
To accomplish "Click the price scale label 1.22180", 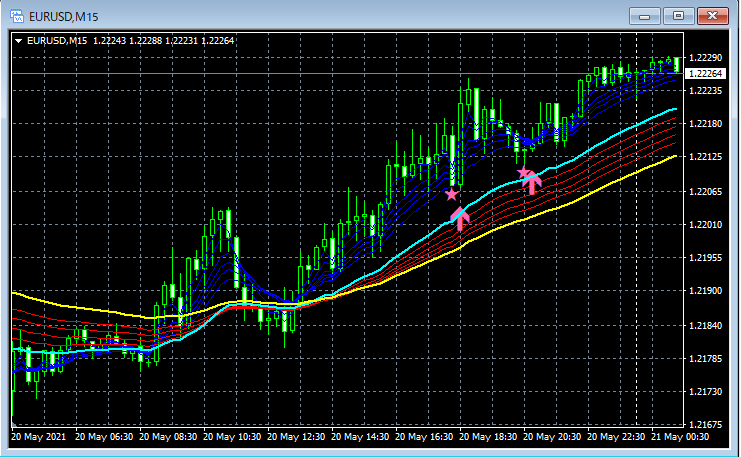I will click(x=706, y=124).
